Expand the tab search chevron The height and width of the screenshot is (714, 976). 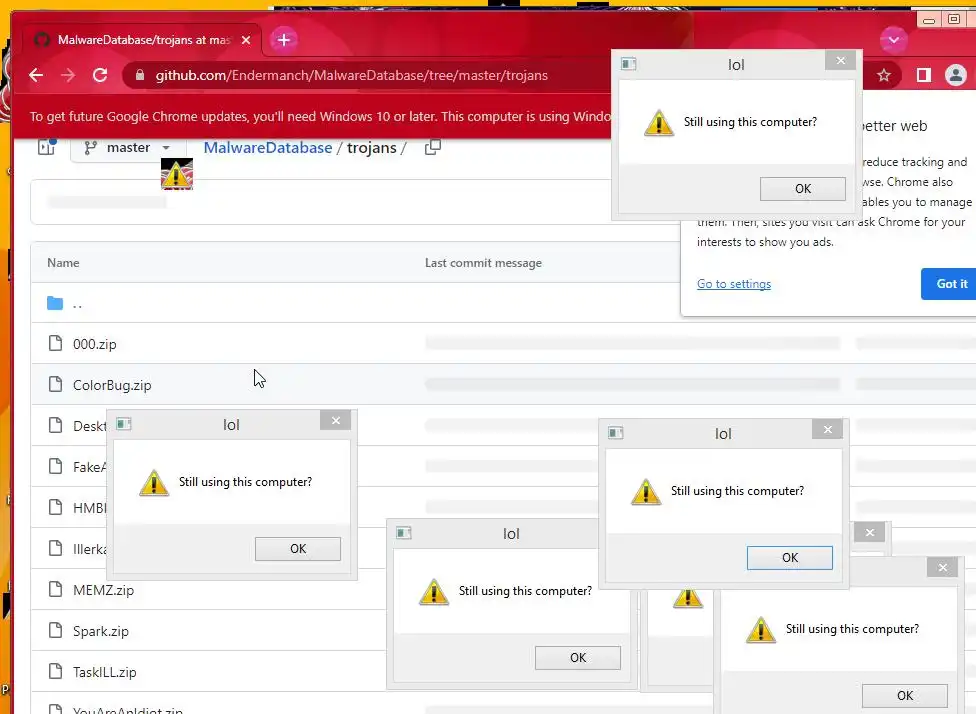click(x=894, y=40)
